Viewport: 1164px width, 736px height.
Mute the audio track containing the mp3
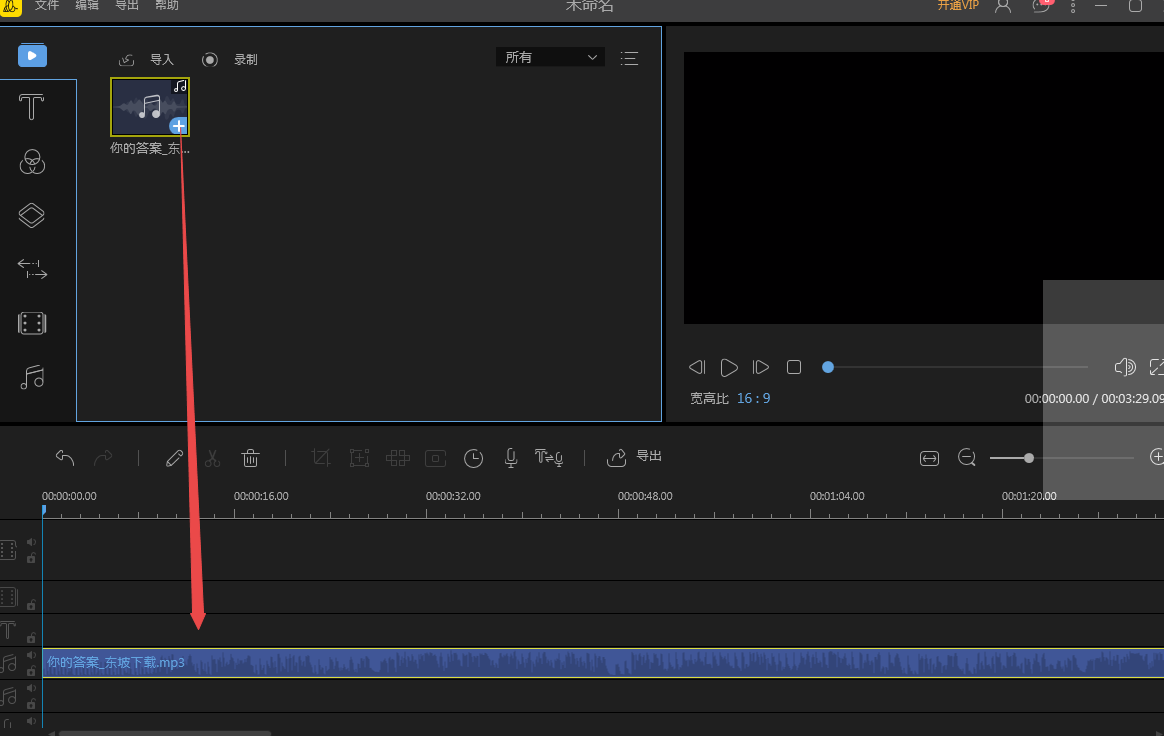click(x=31, y=656)
